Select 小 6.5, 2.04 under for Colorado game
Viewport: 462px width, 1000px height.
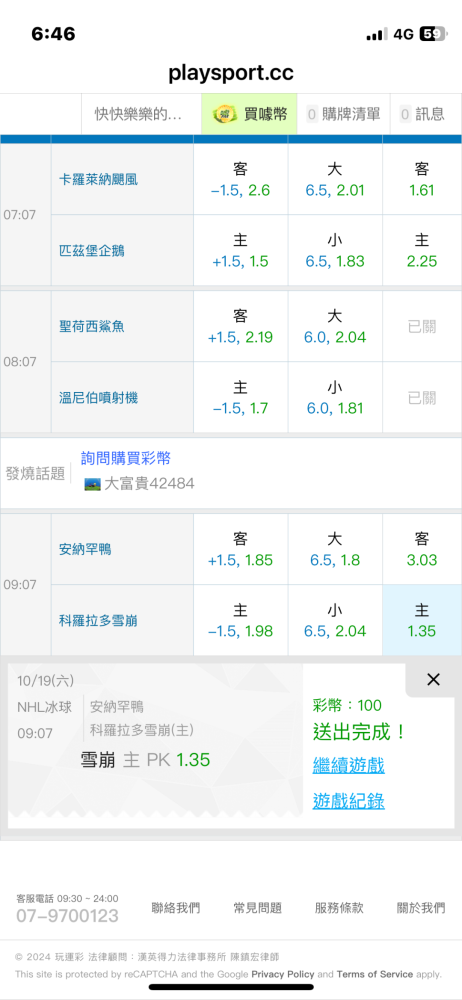click(335, 620)
